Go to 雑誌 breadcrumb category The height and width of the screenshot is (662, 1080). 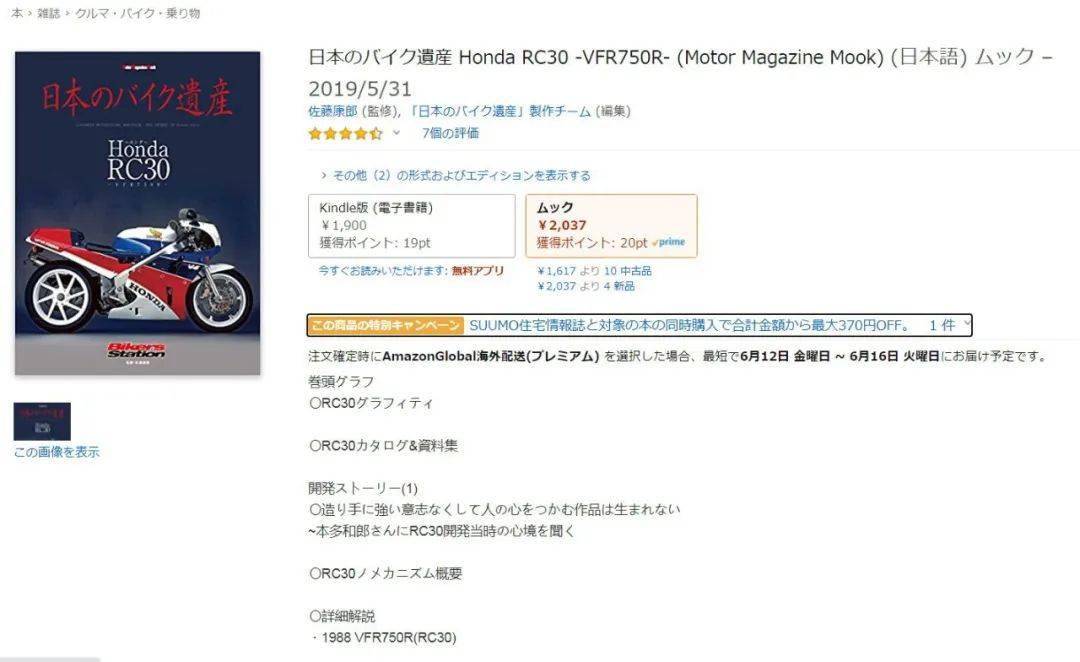(48, 13)
